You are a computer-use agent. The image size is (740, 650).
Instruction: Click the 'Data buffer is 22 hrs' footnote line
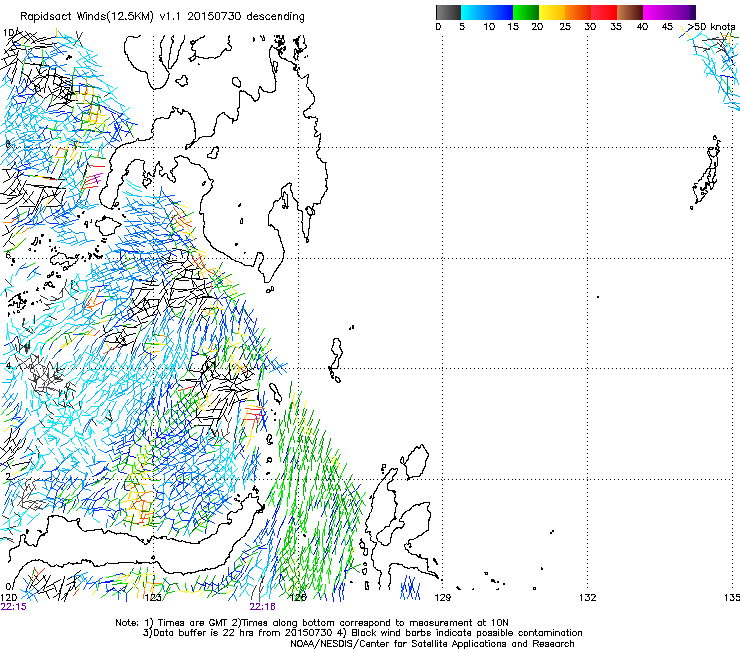coord(362,633)
